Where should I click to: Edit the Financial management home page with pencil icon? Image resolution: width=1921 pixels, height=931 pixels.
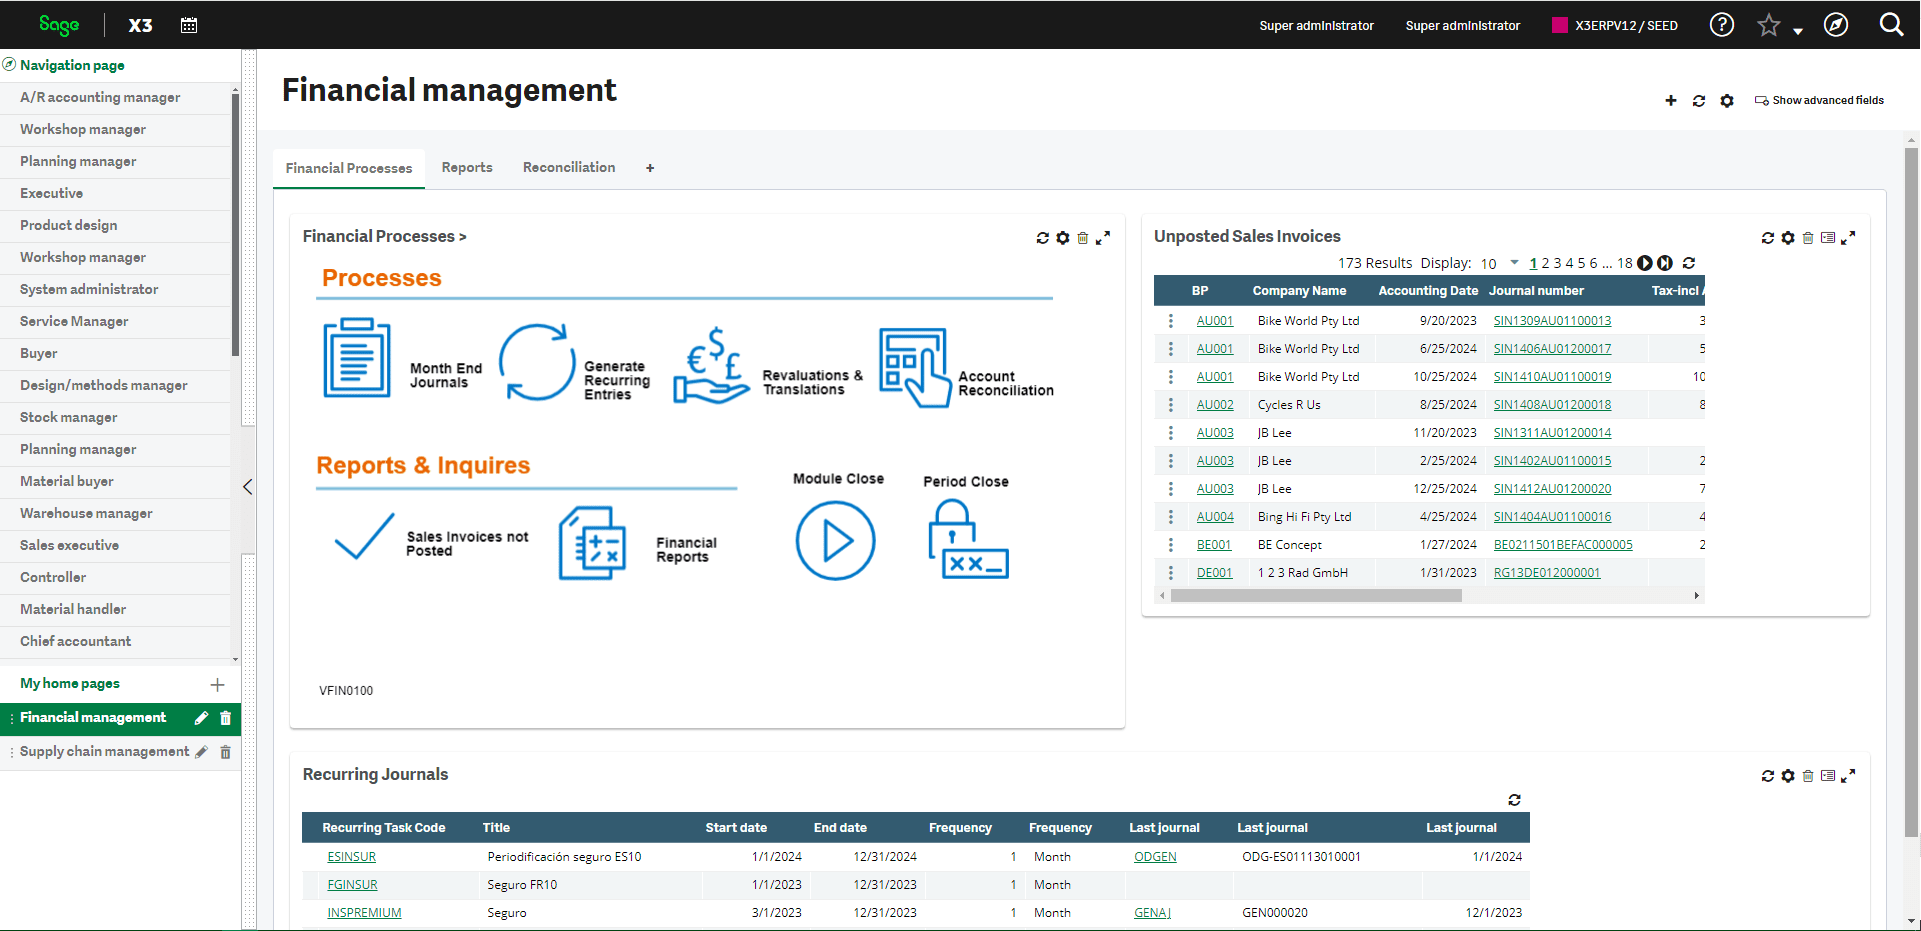[x=201, y=718]
